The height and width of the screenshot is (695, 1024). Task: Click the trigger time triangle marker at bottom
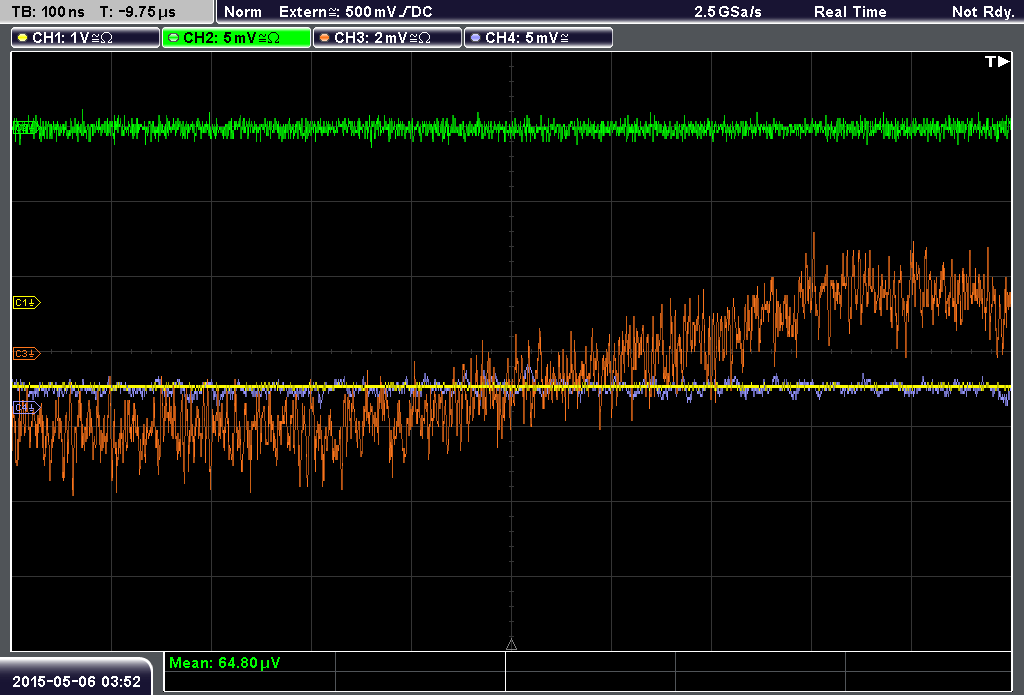click(x=511, y=645)
